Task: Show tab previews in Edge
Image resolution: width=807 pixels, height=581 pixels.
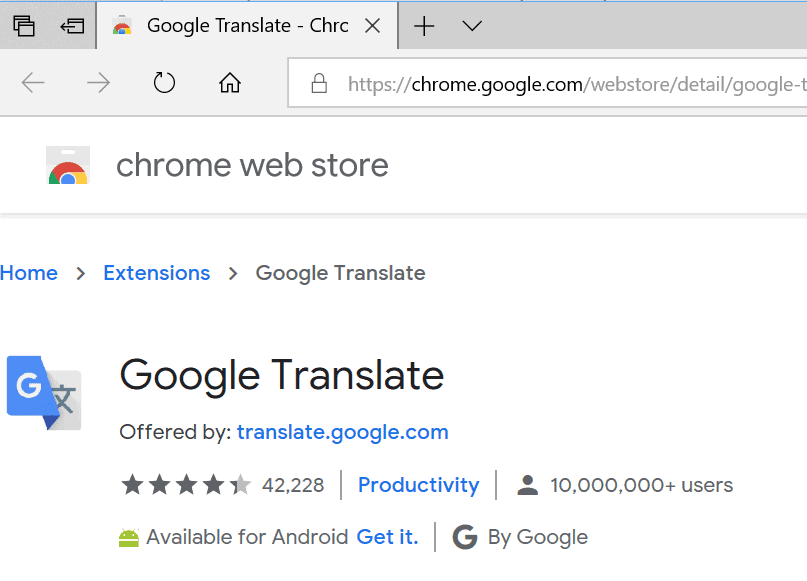Action: click(24, 25)
